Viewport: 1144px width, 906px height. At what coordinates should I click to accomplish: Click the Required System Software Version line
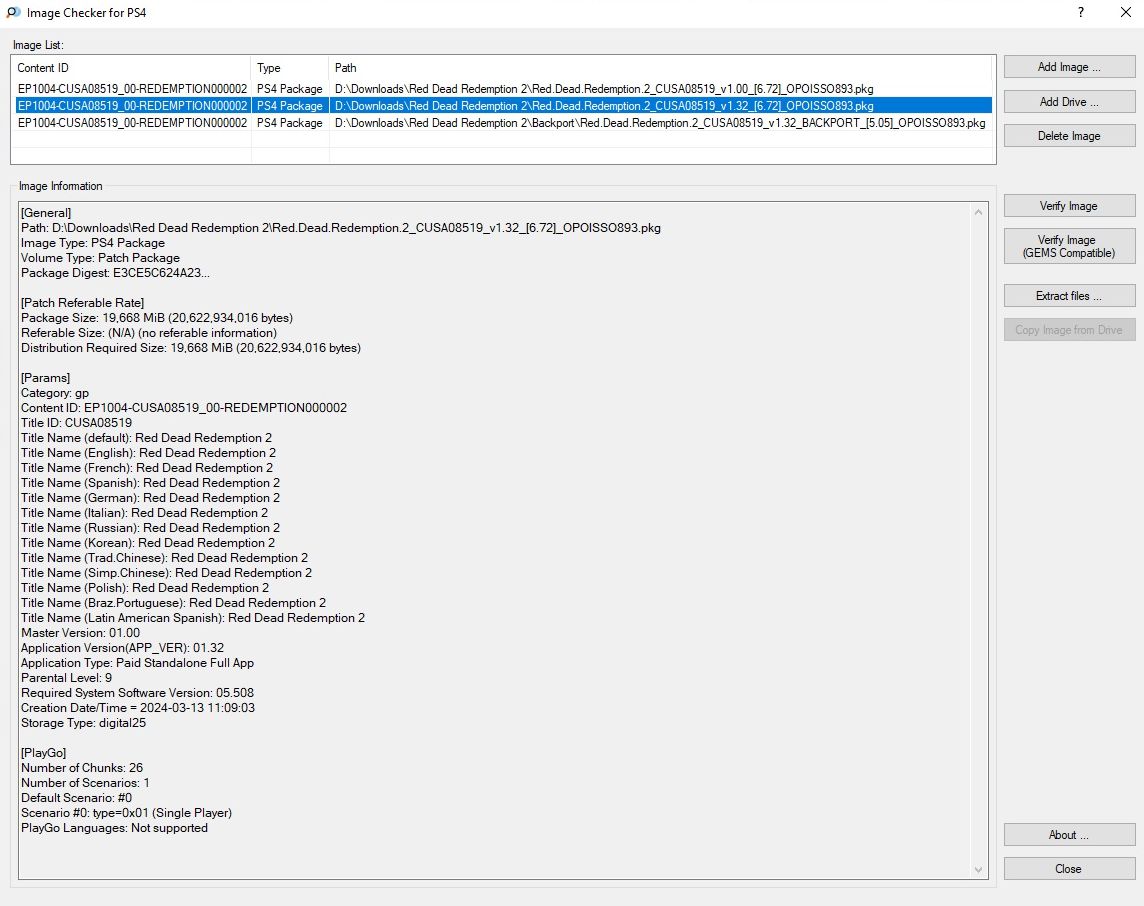pyautogui.click(x=137, y=693)
